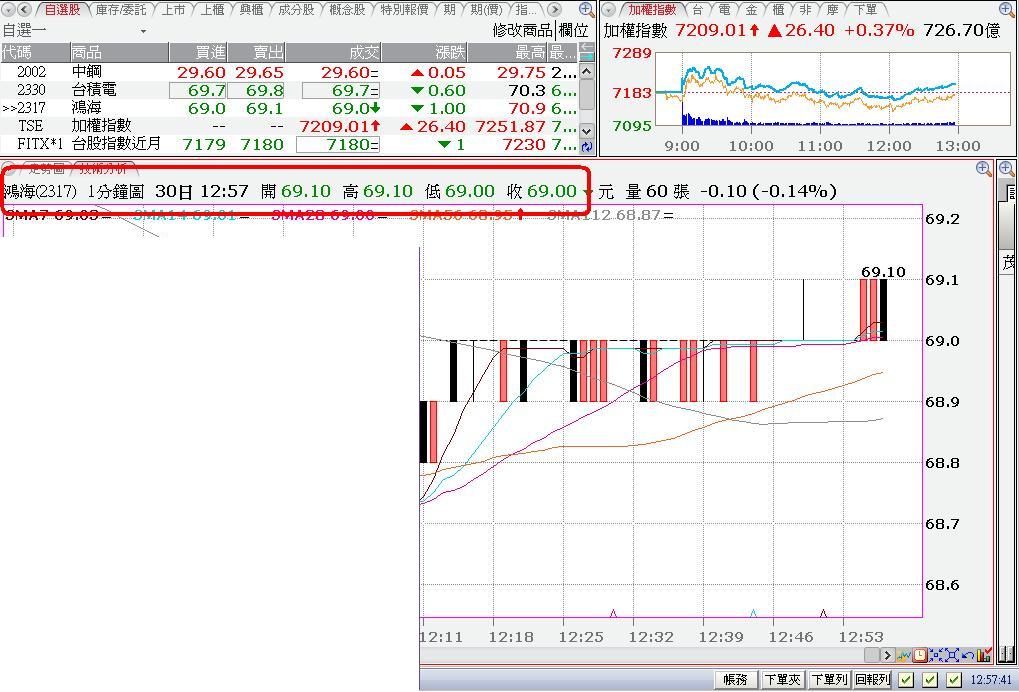This screenshot has height=692, width=1019.
Task: Open the 帳務 button in the bottom bar
Action: (736, 680)
